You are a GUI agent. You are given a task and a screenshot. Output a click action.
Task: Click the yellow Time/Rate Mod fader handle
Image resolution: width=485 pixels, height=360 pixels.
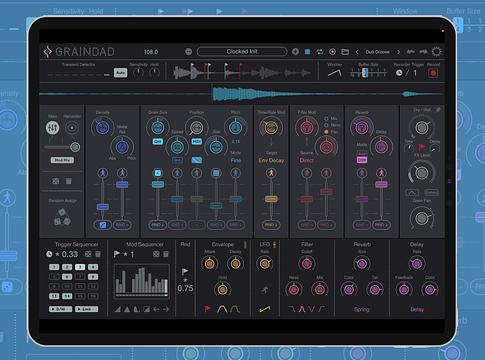pos(271,199)
